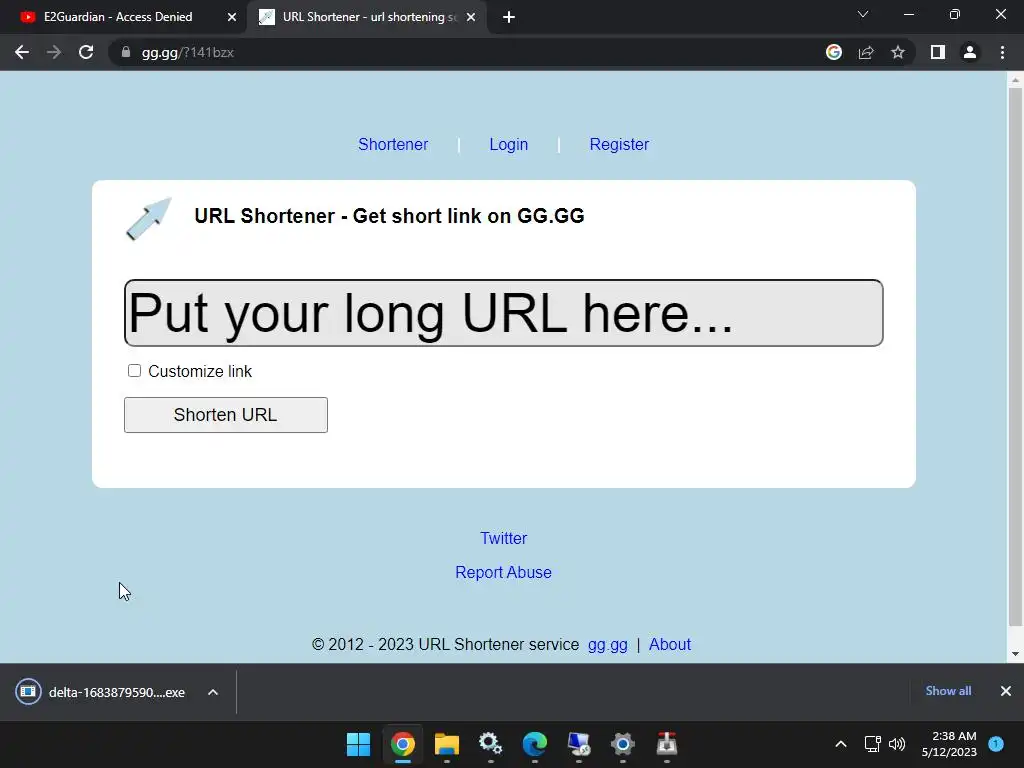The width and height of the screenshot is (1024, 768).
Task: Open the tab search dropdown
Action: coord(863,14)
